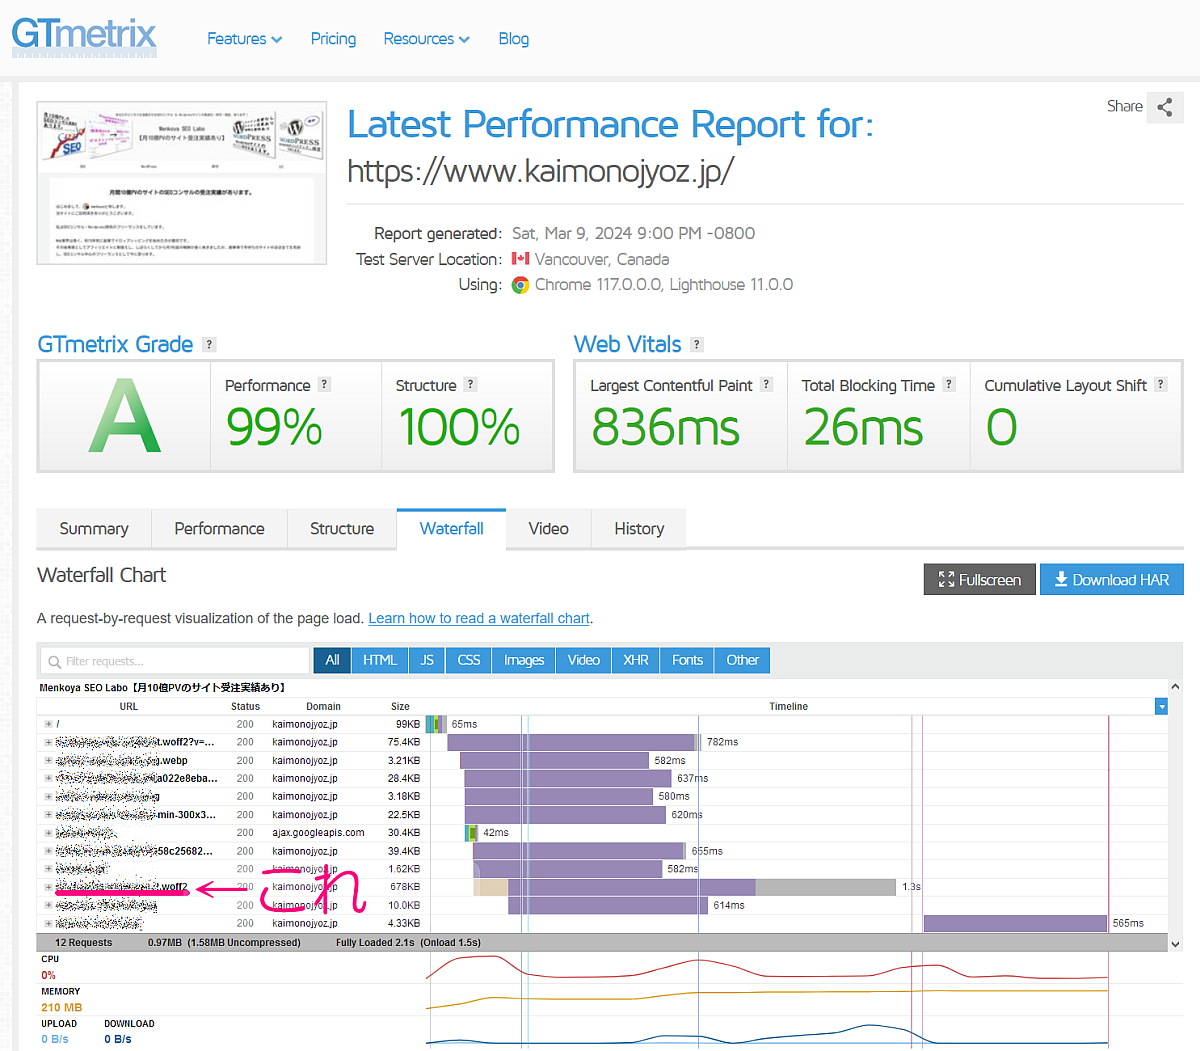Viewport: 1200px width, 1051px height.
Task: Click the Structure score help icon
Action: 470,384
